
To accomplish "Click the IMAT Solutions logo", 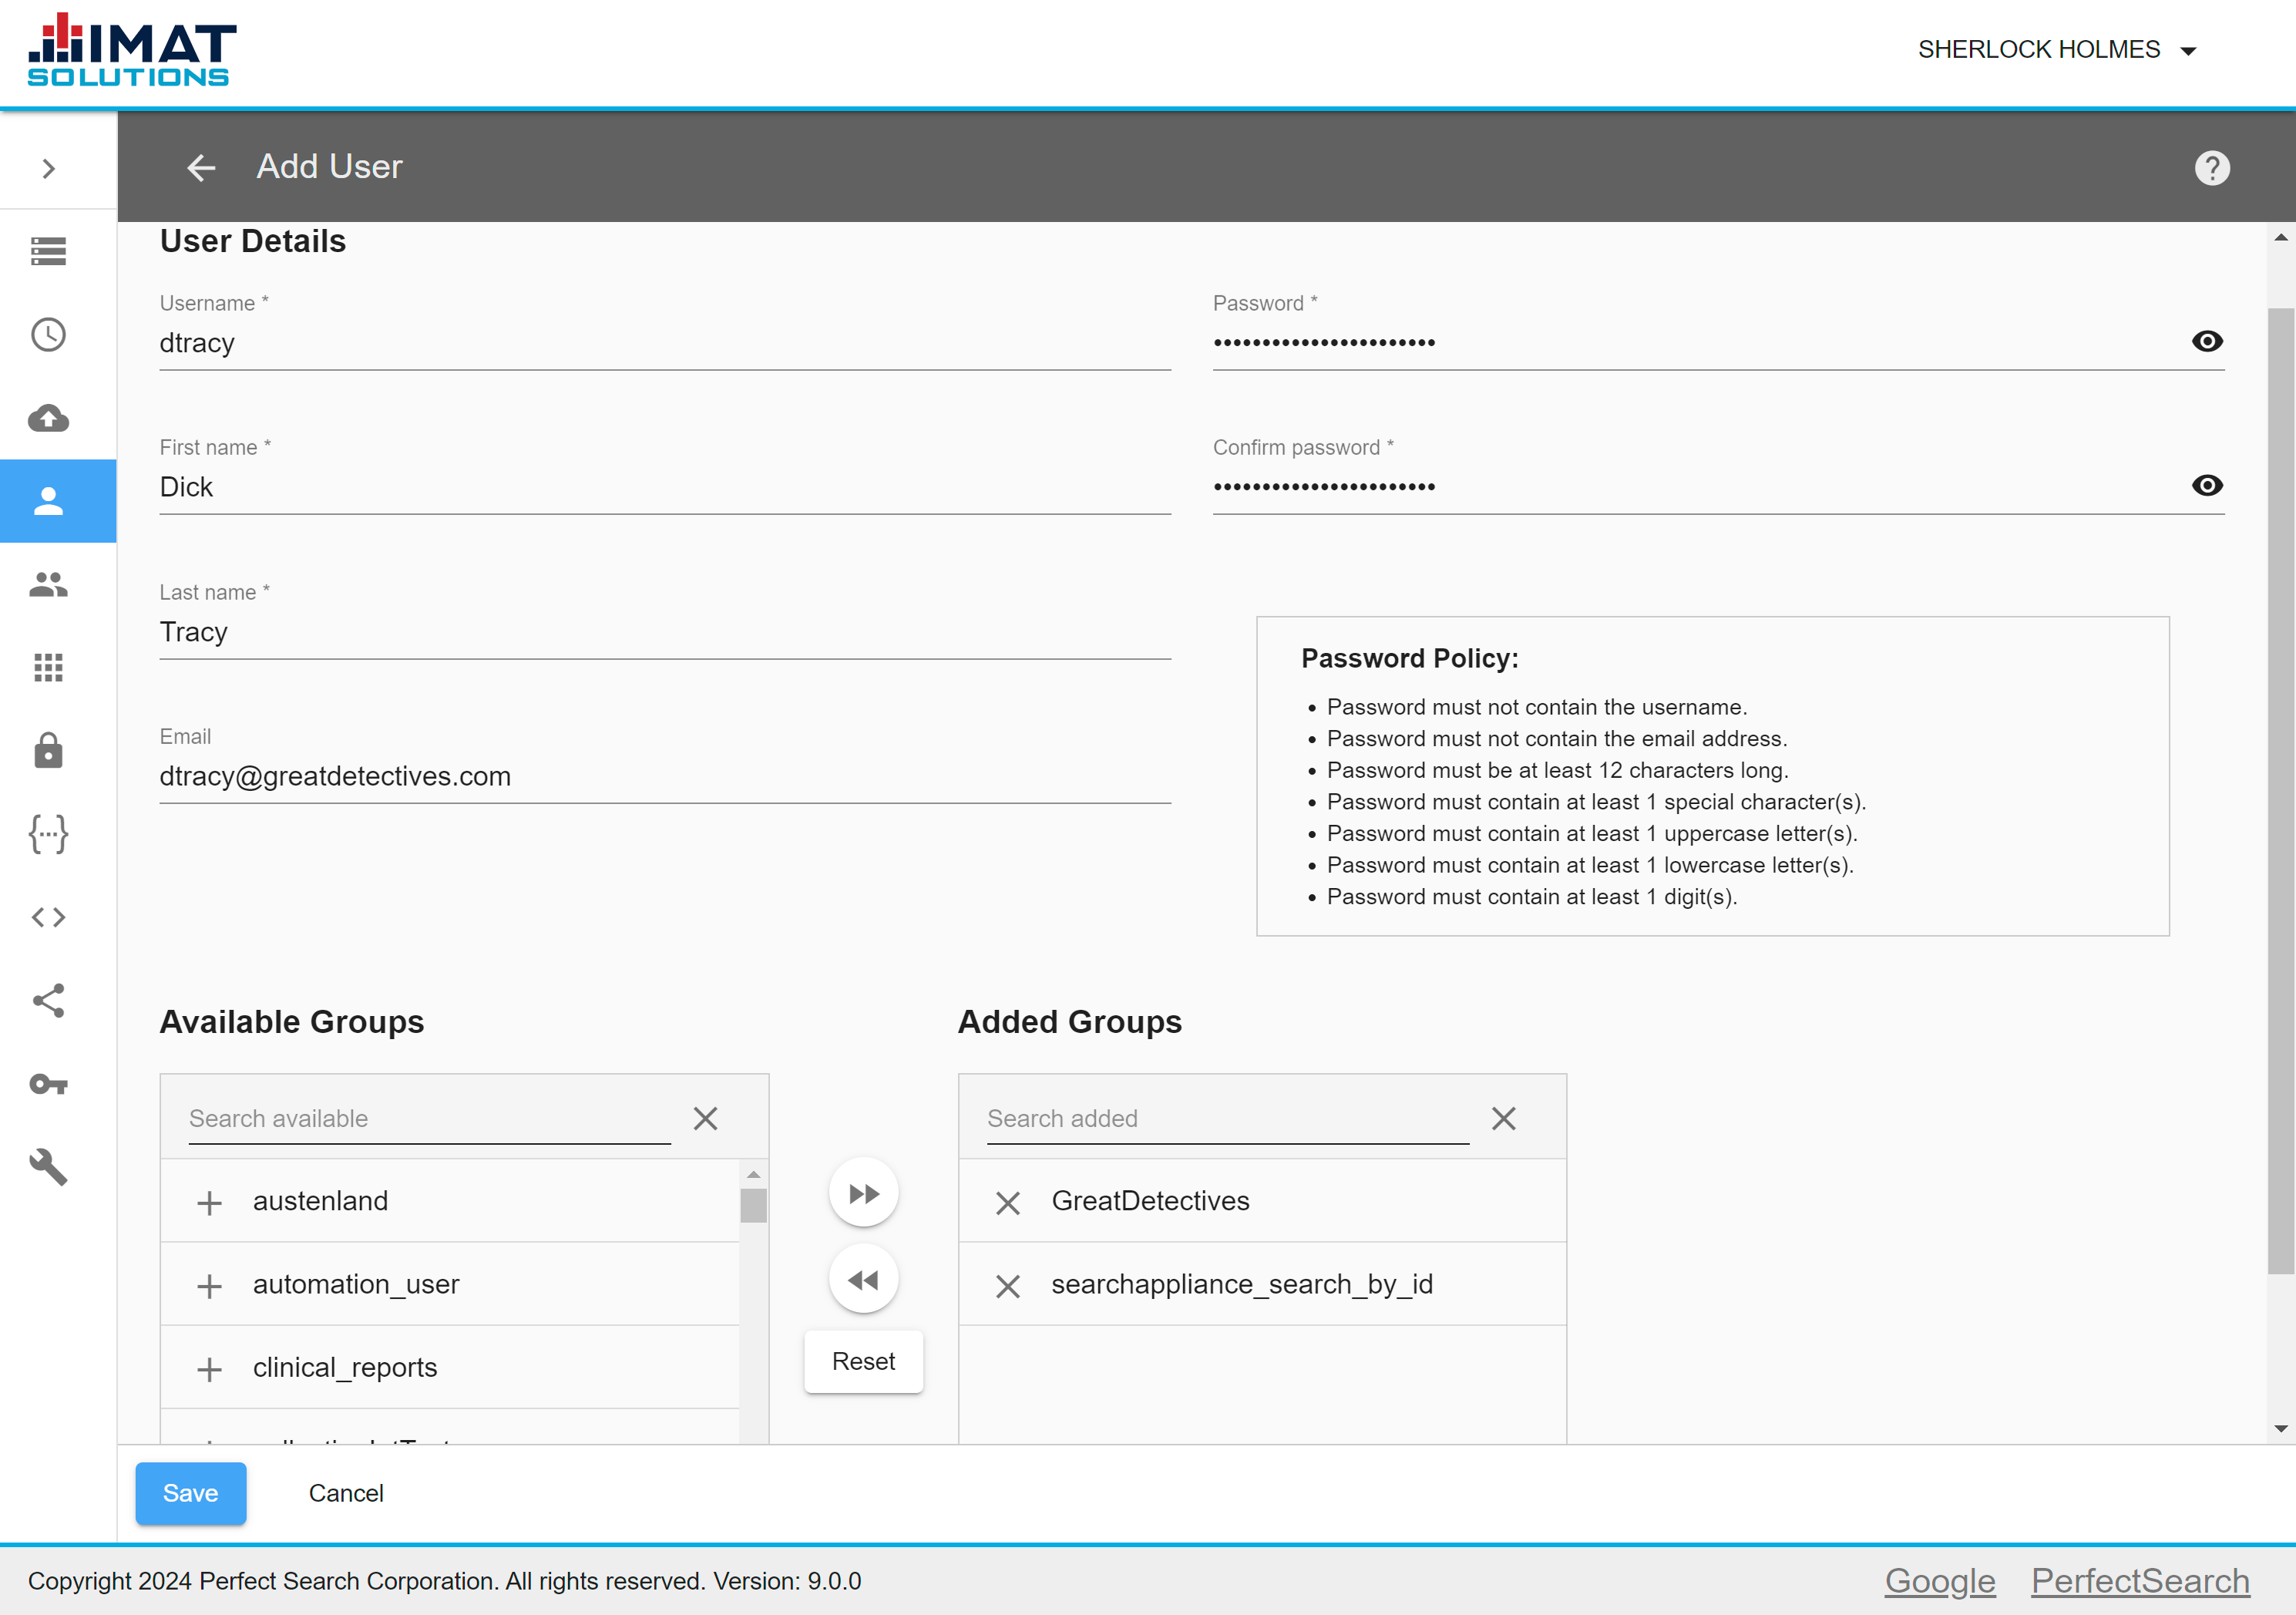I will [132, 50].
